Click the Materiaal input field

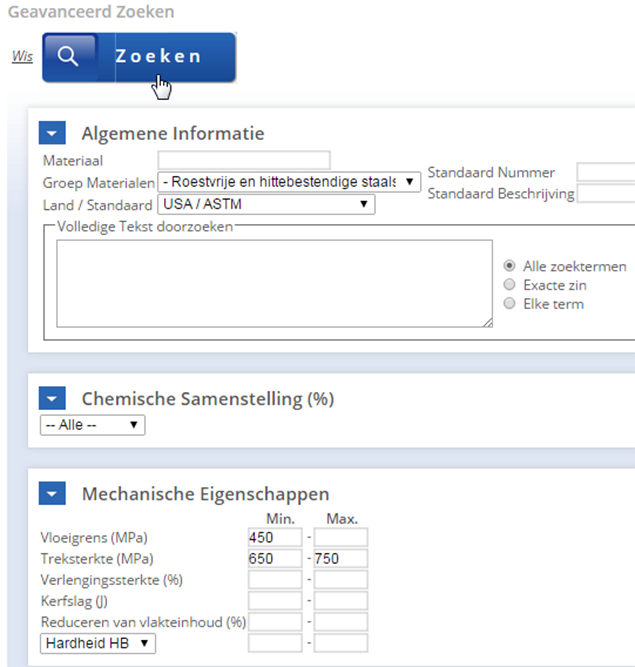244,160
